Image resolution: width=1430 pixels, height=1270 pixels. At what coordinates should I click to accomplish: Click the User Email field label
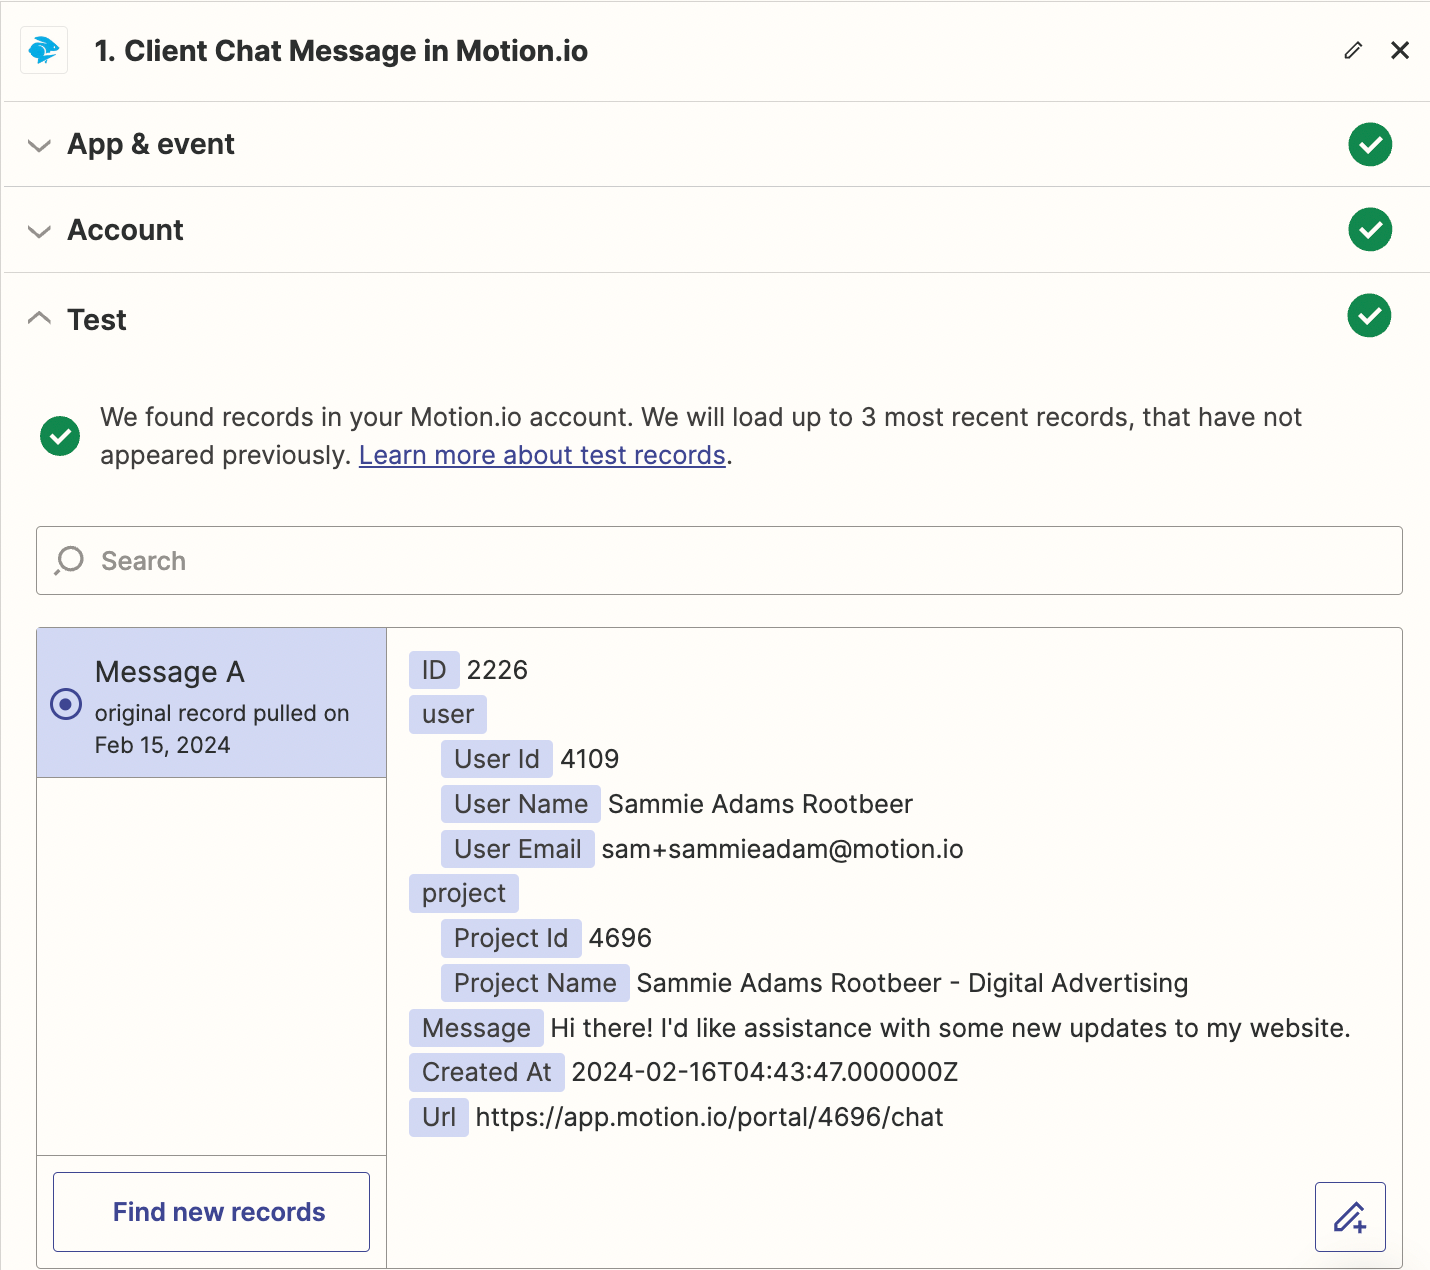[517, 849]
